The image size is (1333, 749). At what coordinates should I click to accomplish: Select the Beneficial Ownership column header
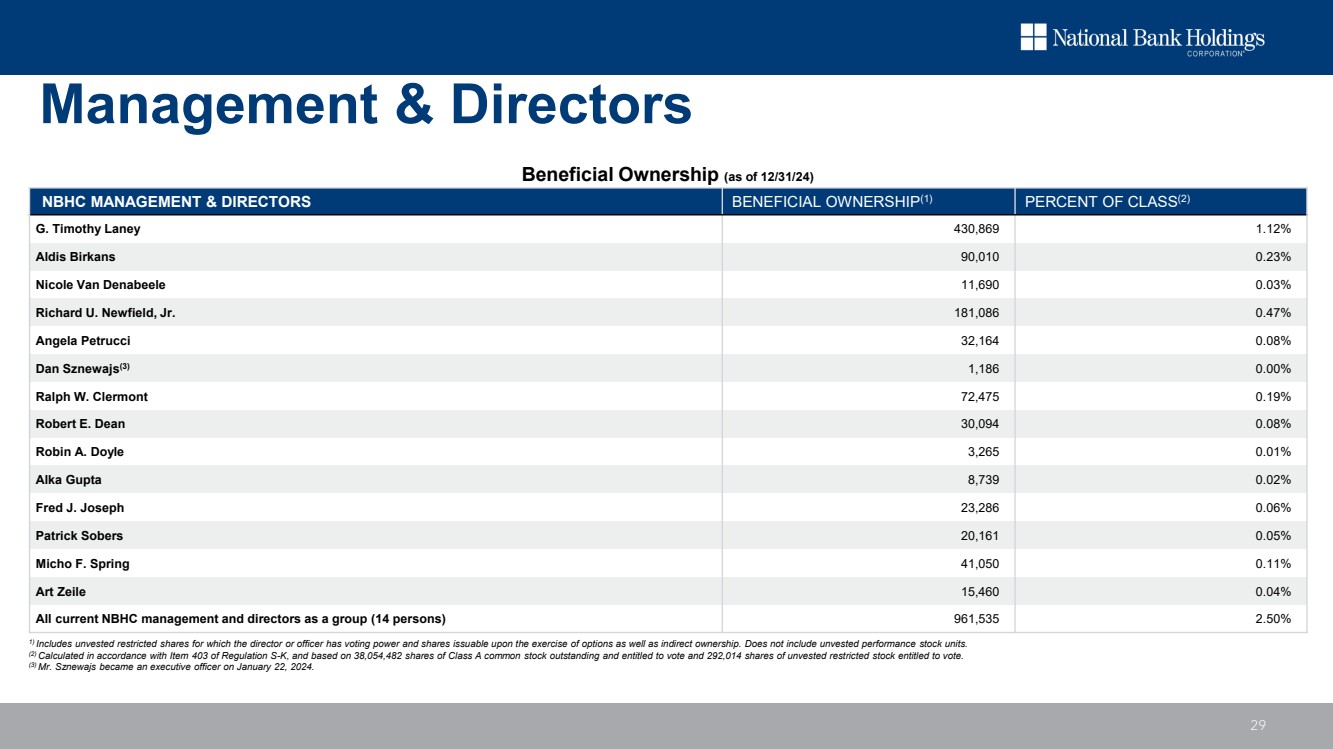coord(832,201)
